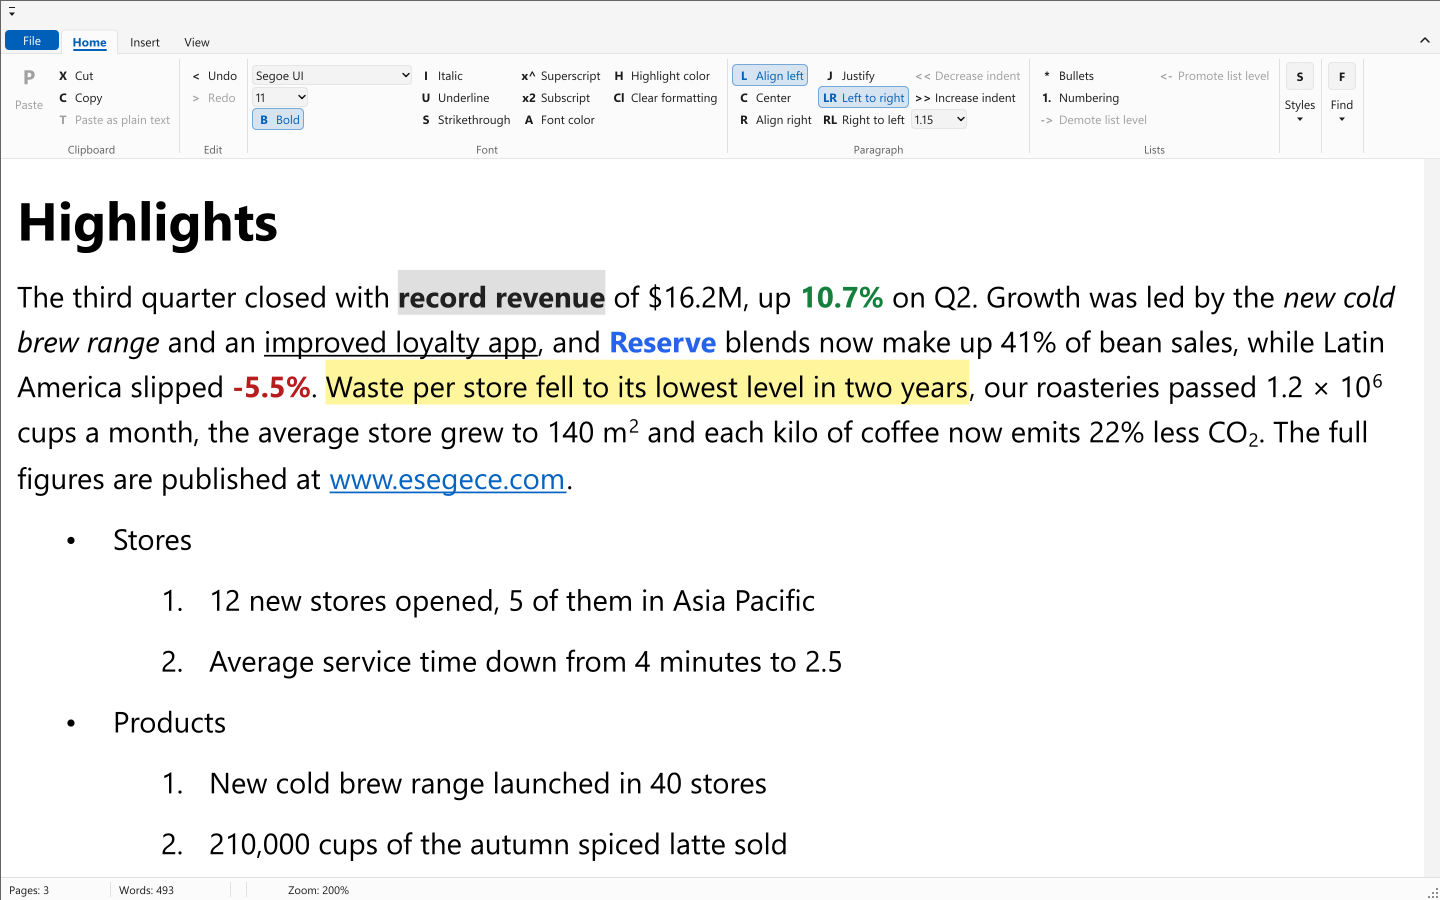Screen dimensions: 1440x900
Task: Open the Segoe UI font dropdown
Action: click(x=332, y=75)
